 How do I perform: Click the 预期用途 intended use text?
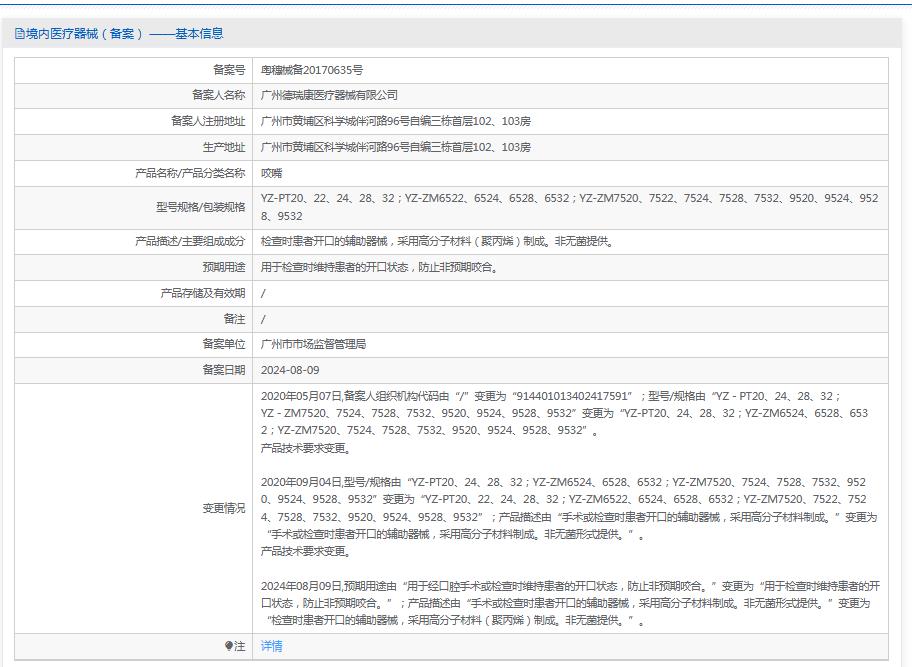pyautogui.click(x=379, y=267)
